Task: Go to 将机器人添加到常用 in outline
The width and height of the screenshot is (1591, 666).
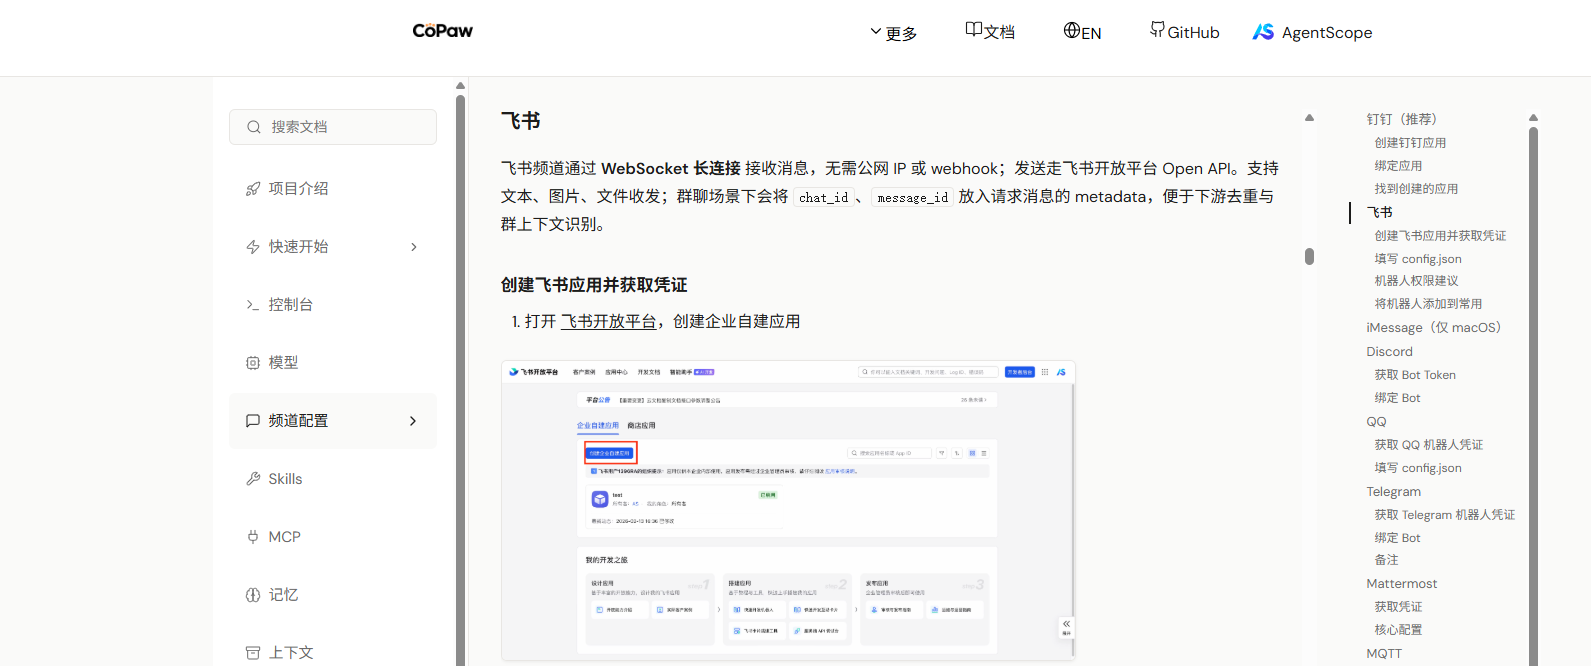Action: [1428, 304]
